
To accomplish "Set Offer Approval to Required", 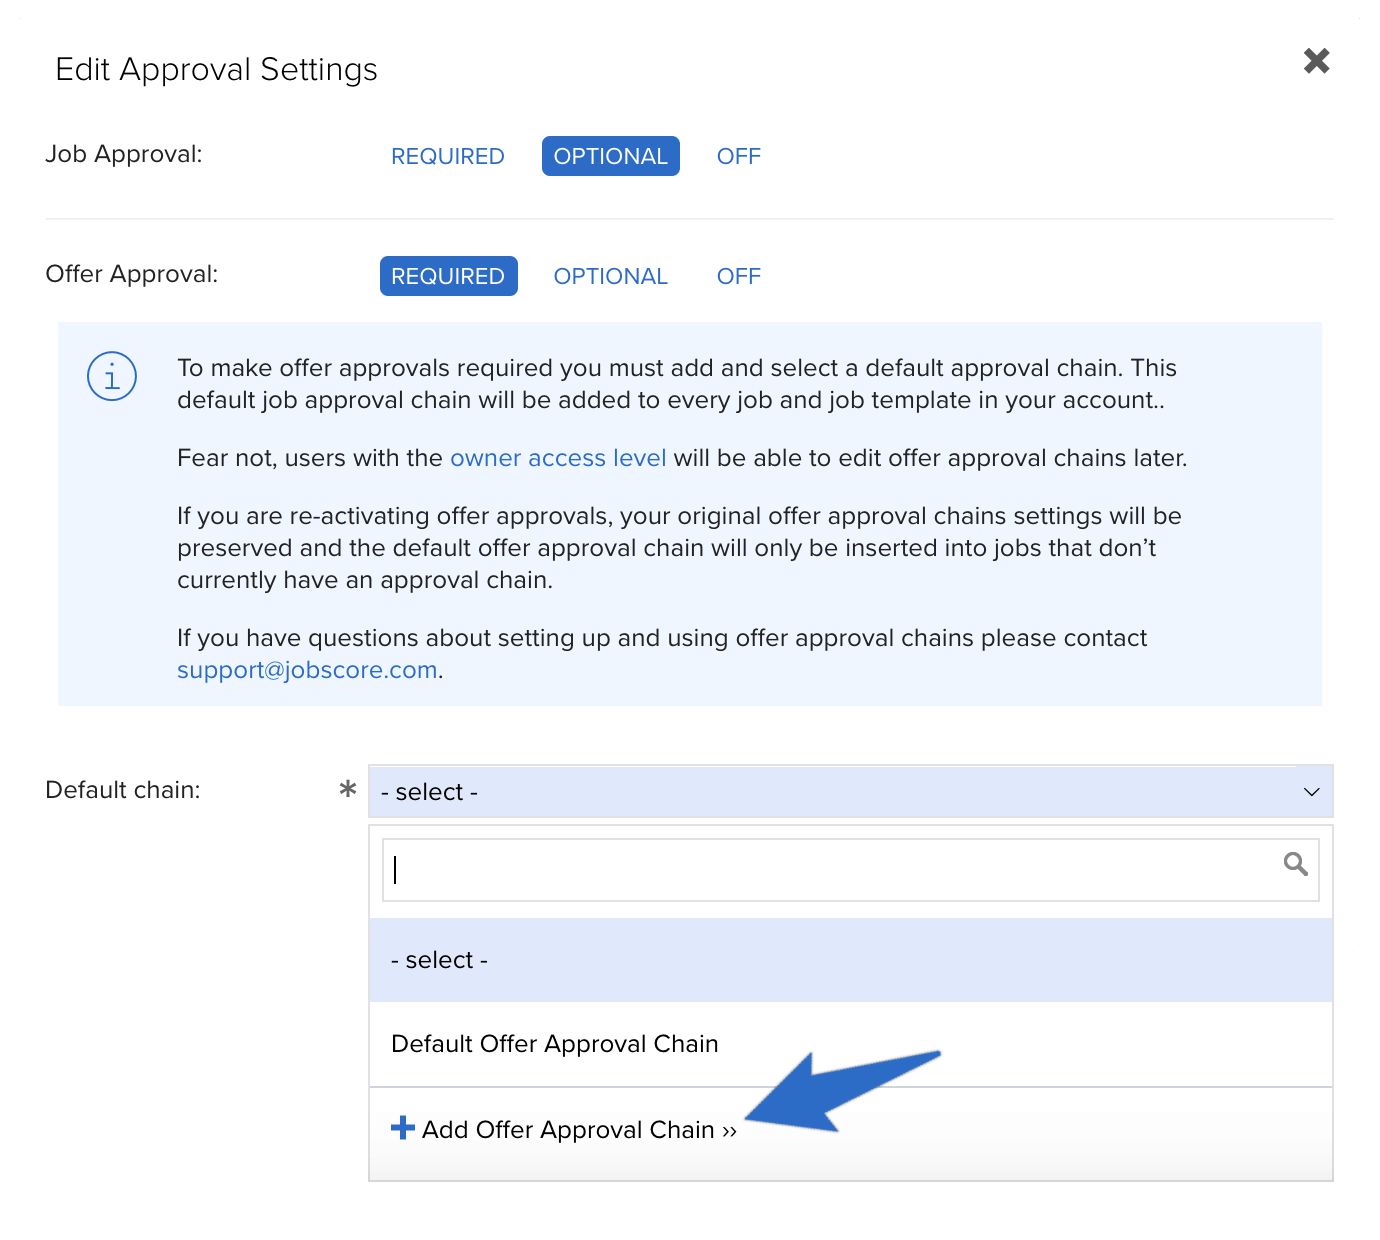I will point(449,276).
